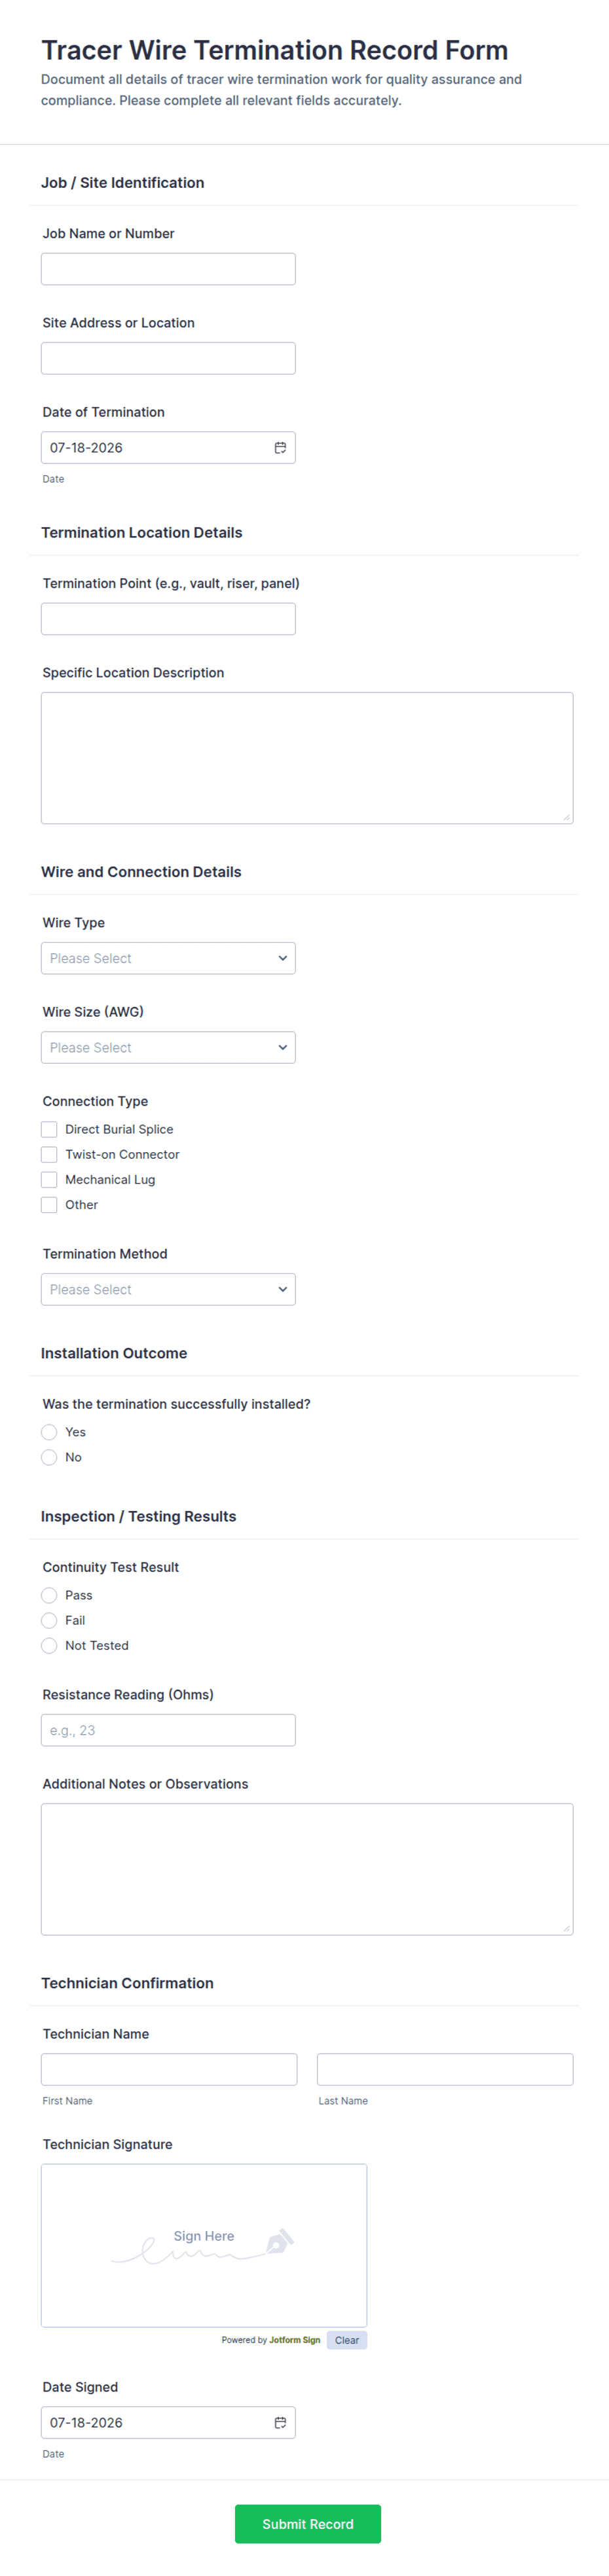This screenshot has width=609, height=2576.
Task: Choose Pass for Continuity Test Result
Action: coord(49,1595)
